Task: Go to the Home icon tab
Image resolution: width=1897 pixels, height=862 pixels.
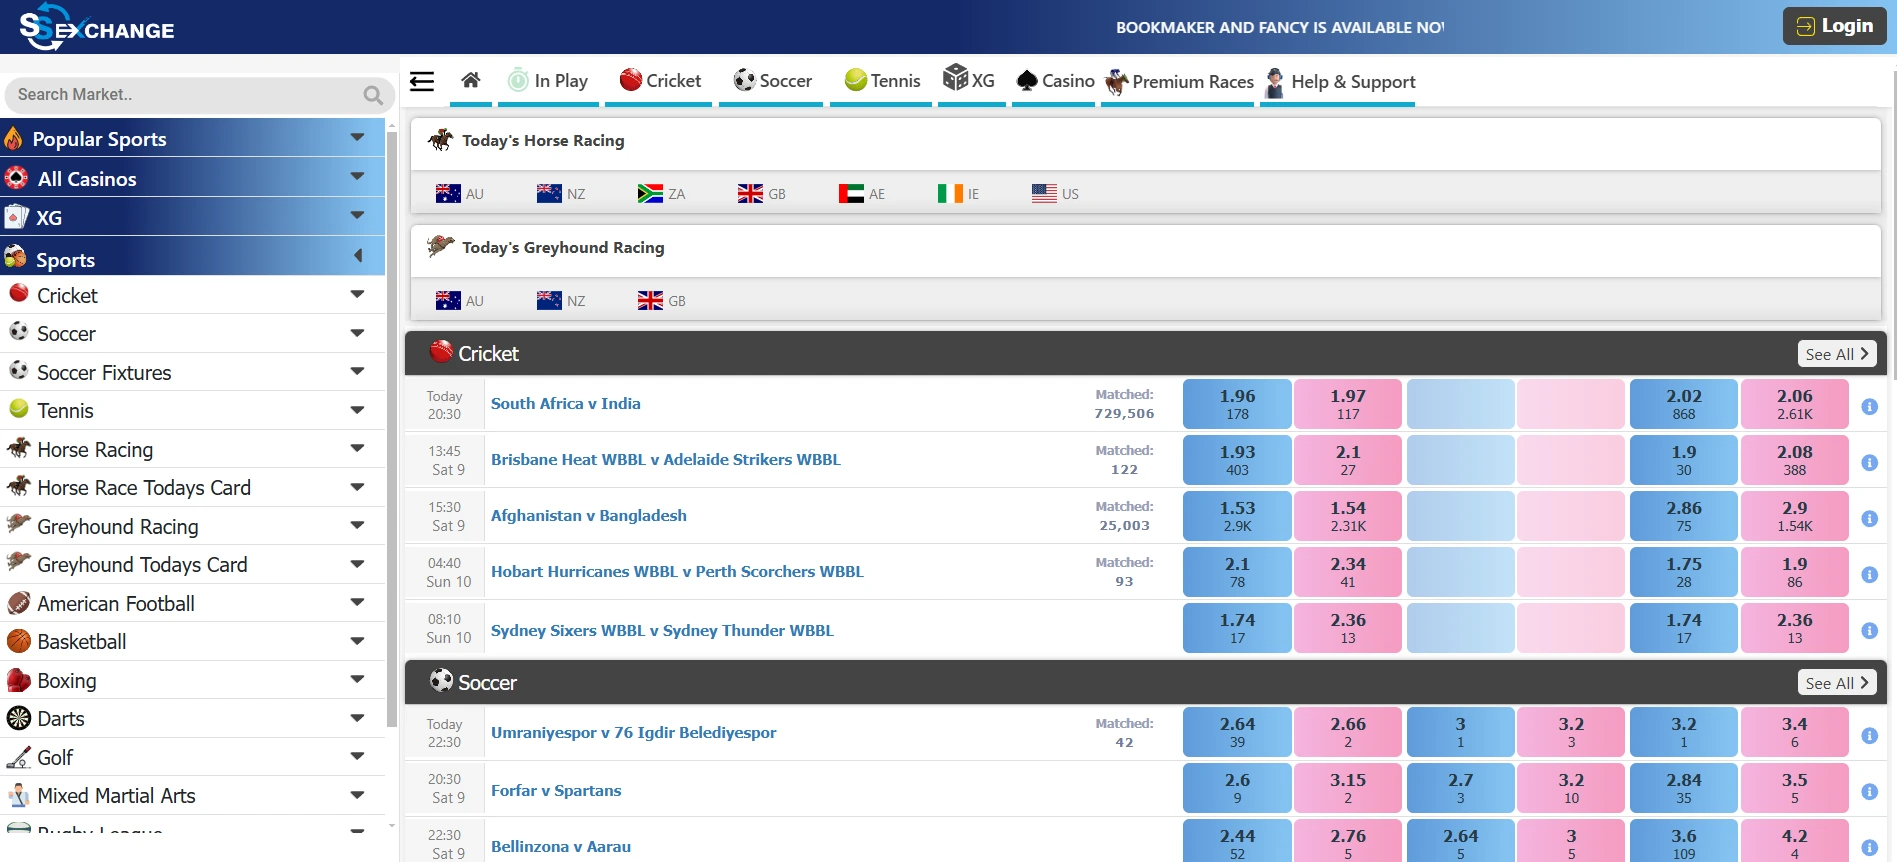Action: [471, 81]
